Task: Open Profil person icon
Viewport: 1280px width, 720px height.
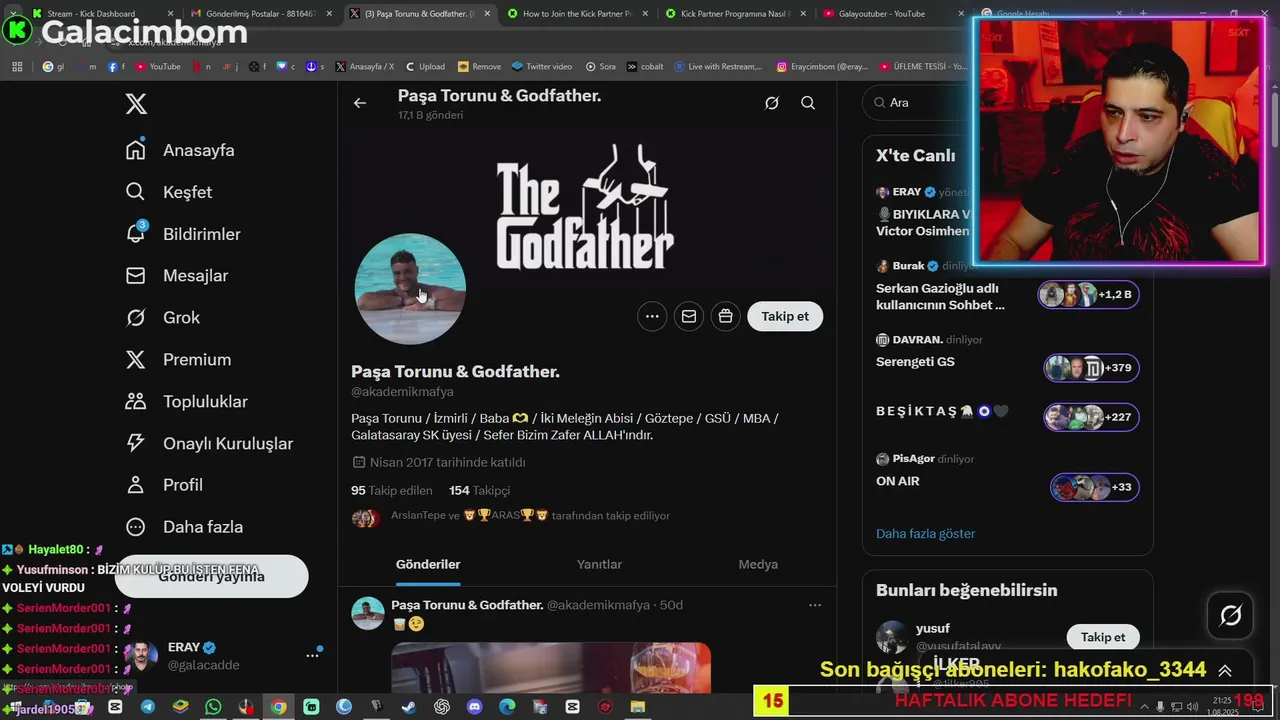Action: pos(136,485)
